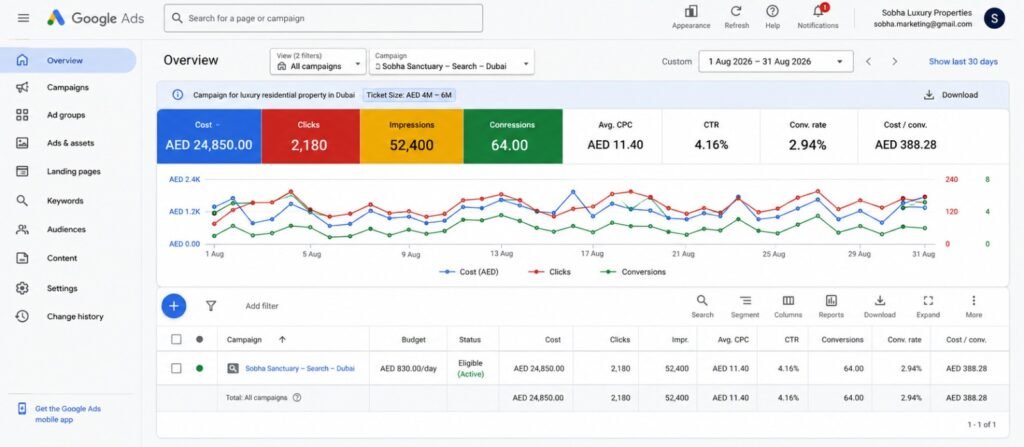This screenshot has width=1024, height=447.
Task: Toggle Cost (AED) legend entry
Action: [469, 272]
